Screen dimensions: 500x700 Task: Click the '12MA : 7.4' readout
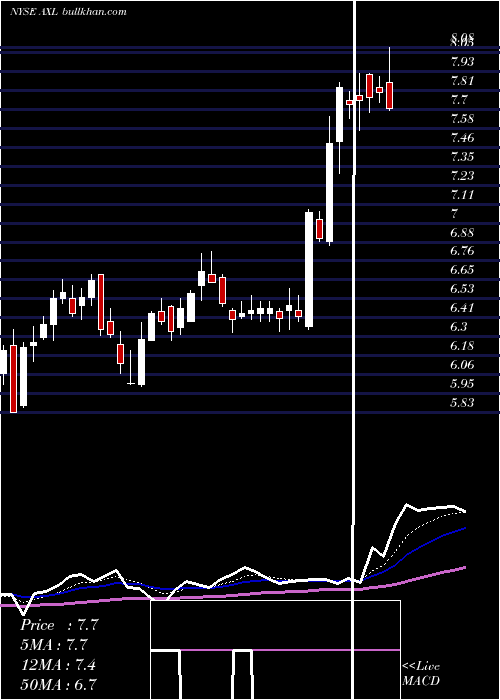point(58,665)
